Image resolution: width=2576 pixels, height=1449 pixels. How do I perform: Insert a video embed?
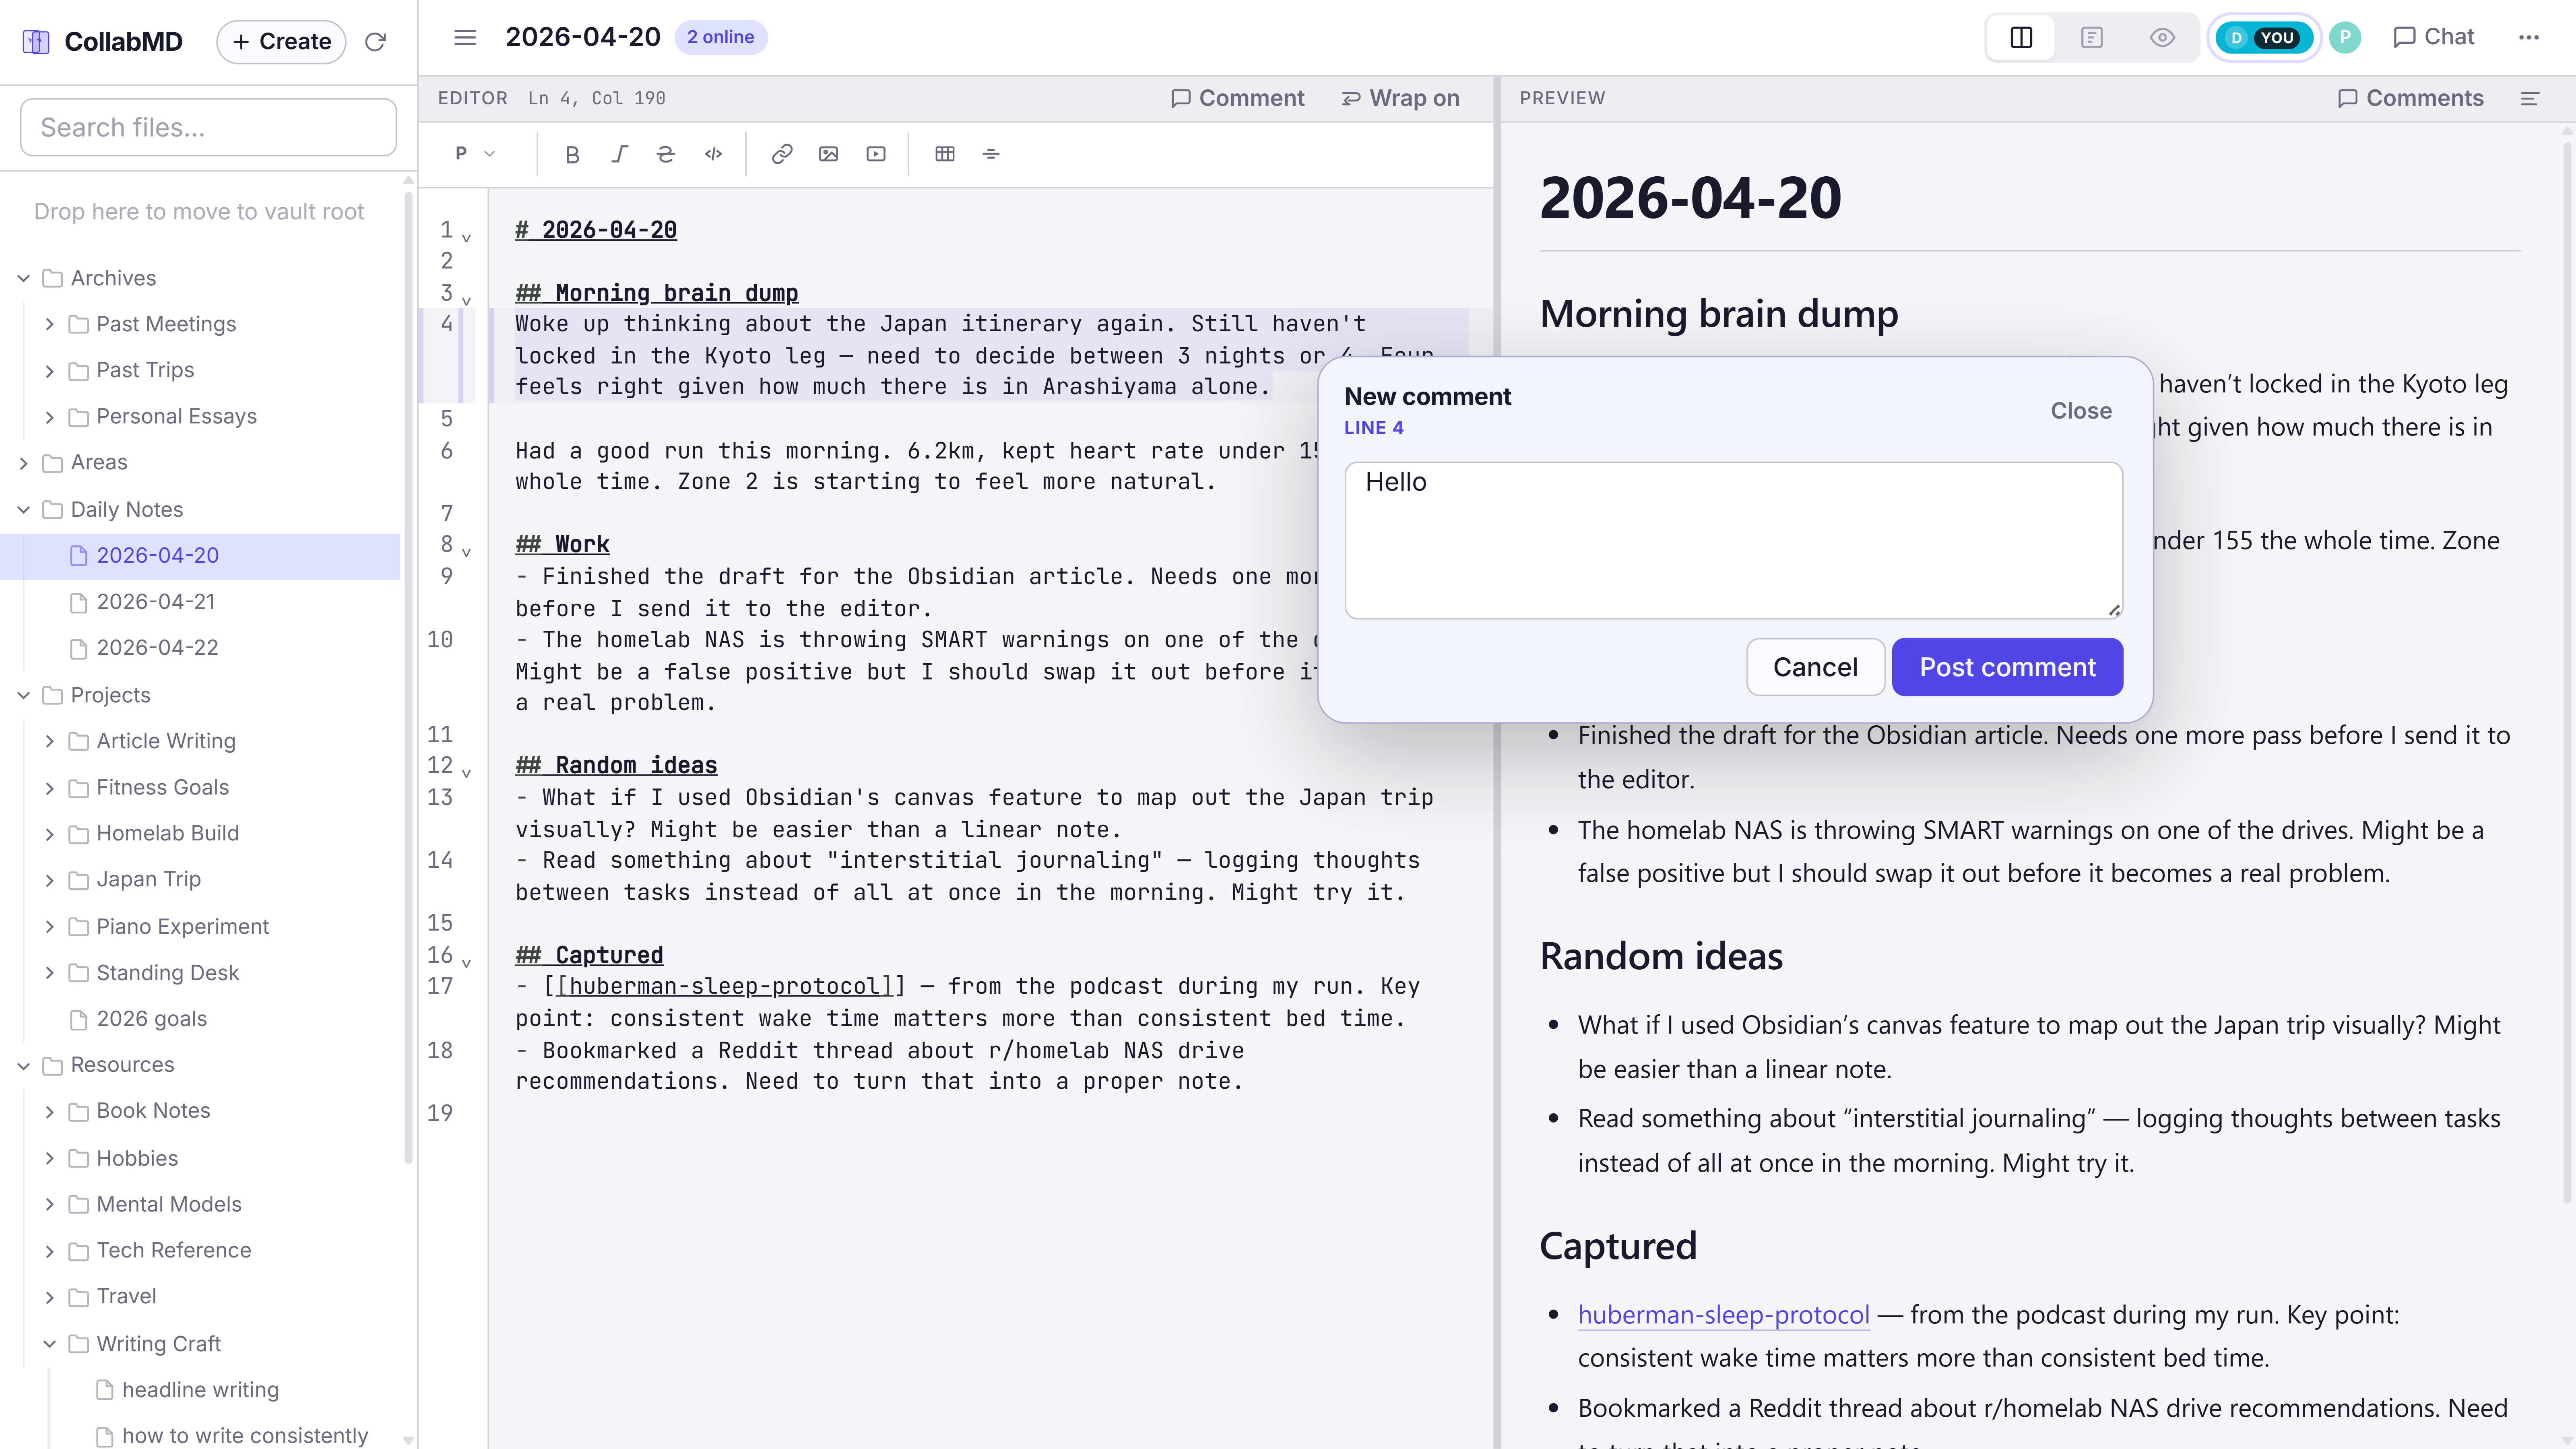tap(876, 154)
